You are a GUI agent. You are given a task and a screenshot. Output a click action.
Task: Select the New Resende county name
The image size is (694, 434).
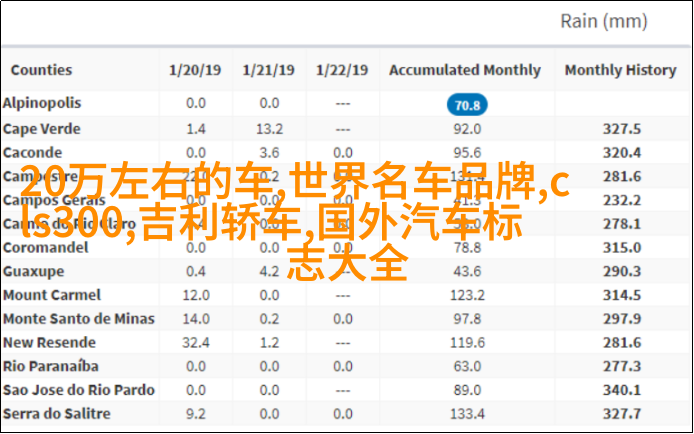(x=49, y=342)
